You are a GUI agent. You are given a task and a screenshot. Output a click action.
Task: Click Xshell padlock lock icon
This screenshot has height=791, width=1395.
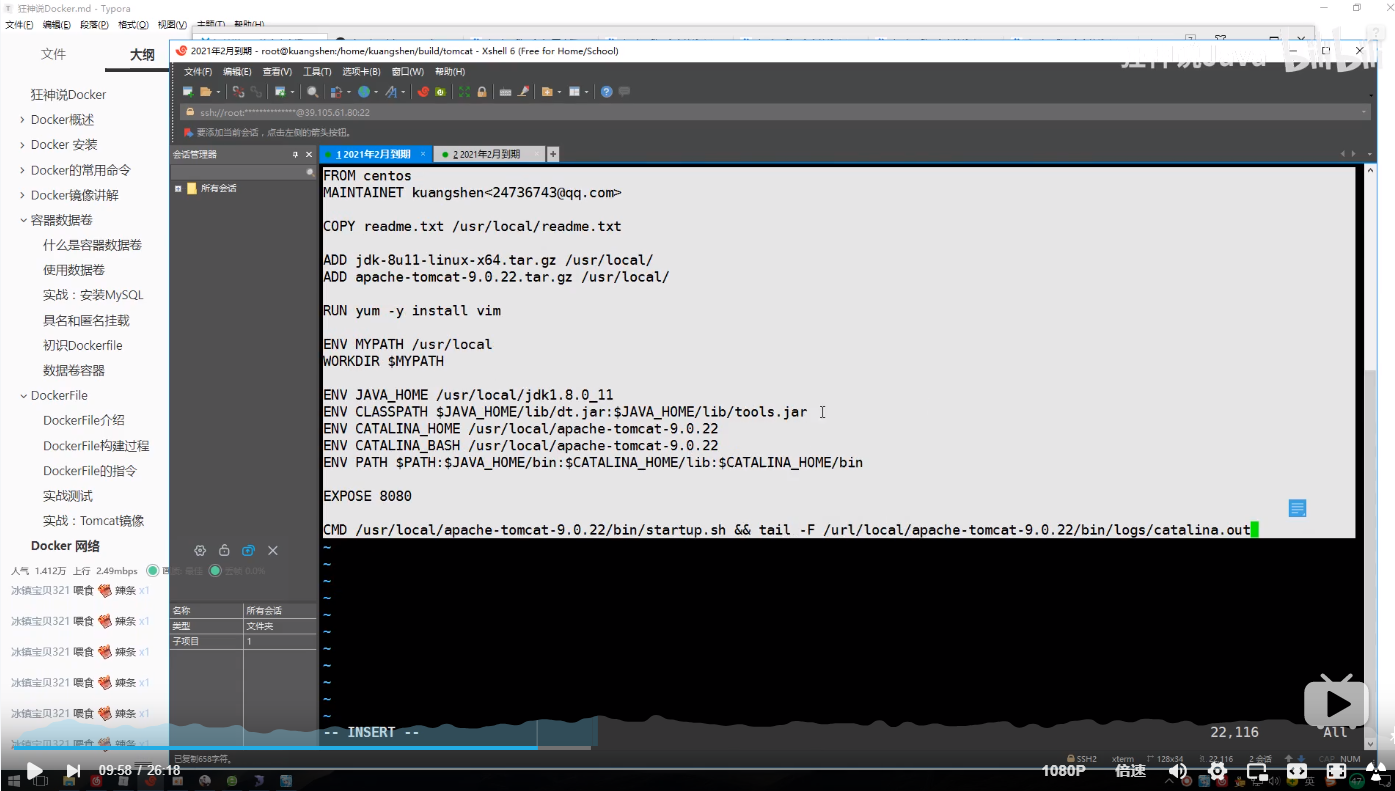tap(482, 91)
